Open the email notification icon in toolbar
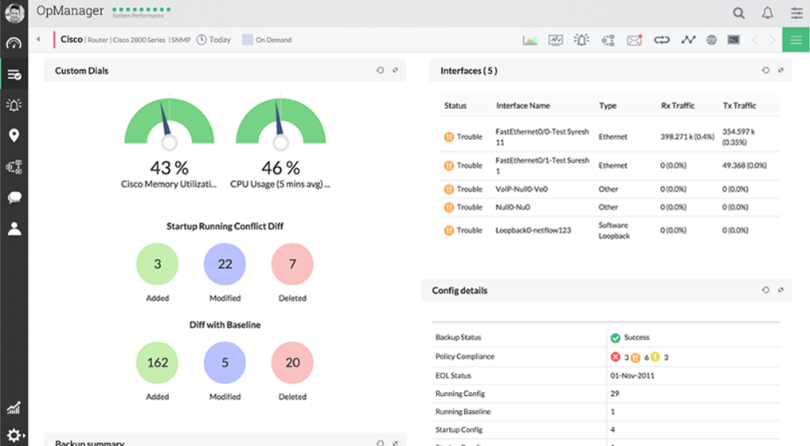 coord(634,40)
